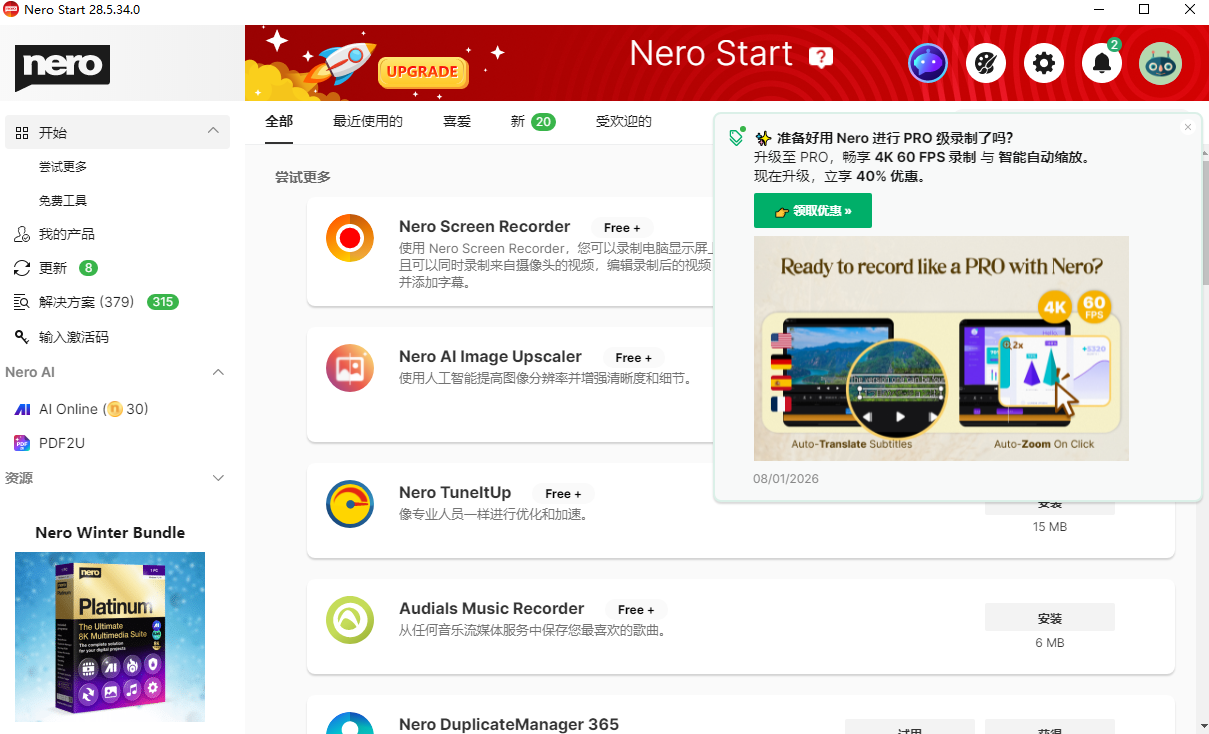Click the Nero TuneItUp title
The height and width of the screenshot is (734, 1209).
point(455,492)
